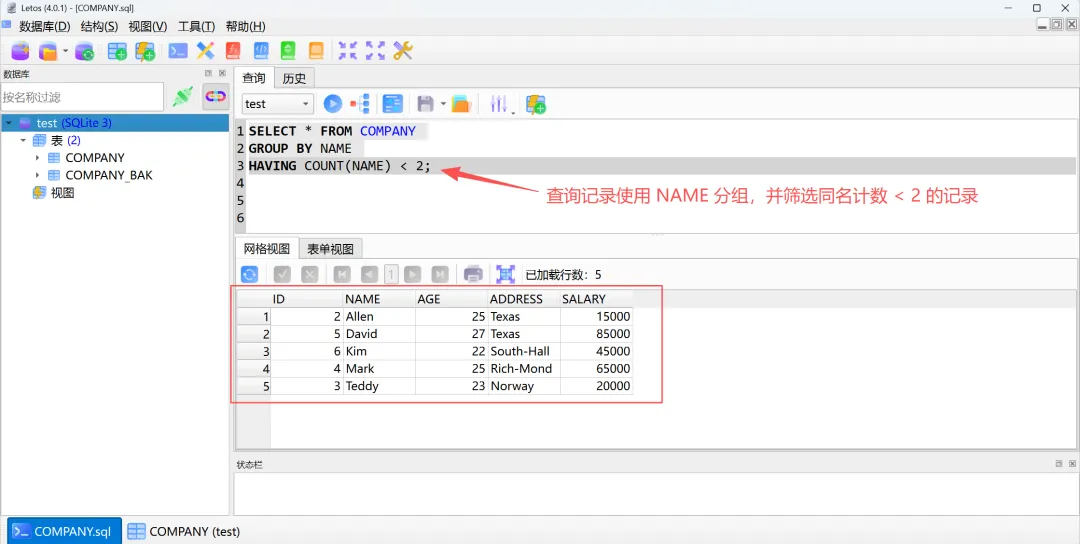Select the 视图 node in database tree

(x=63, y=193)
